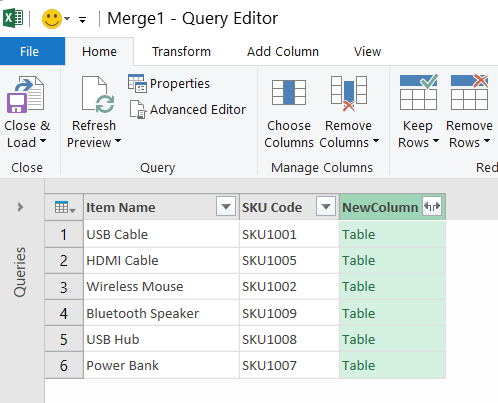
Task: Click the Table link for USB Cable
Action: point(359,234)
